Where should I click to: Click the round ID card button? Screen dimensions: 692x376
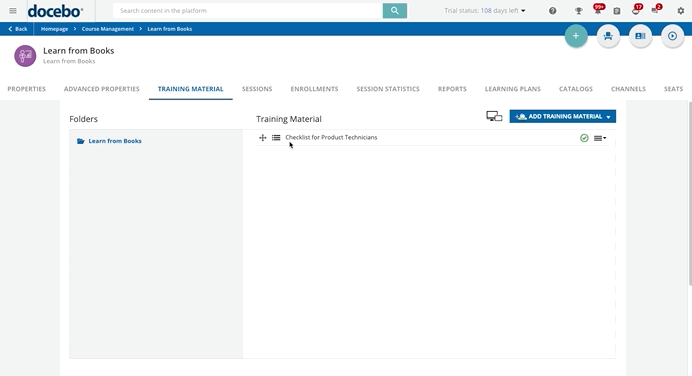640,36
